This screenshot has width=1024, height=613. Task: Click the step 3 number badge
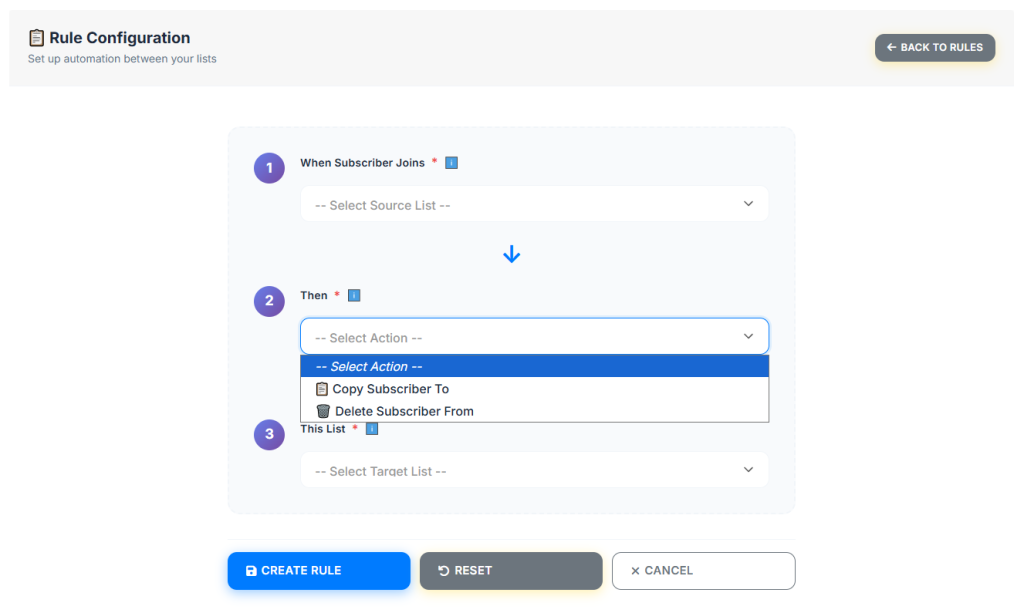(269, 434)
